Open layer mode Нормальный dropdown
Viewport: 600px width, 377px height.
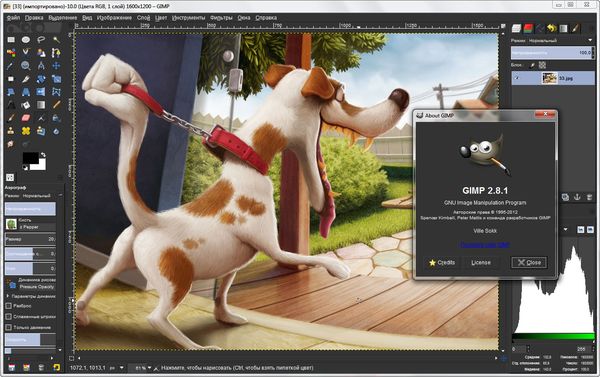(553, 40)
